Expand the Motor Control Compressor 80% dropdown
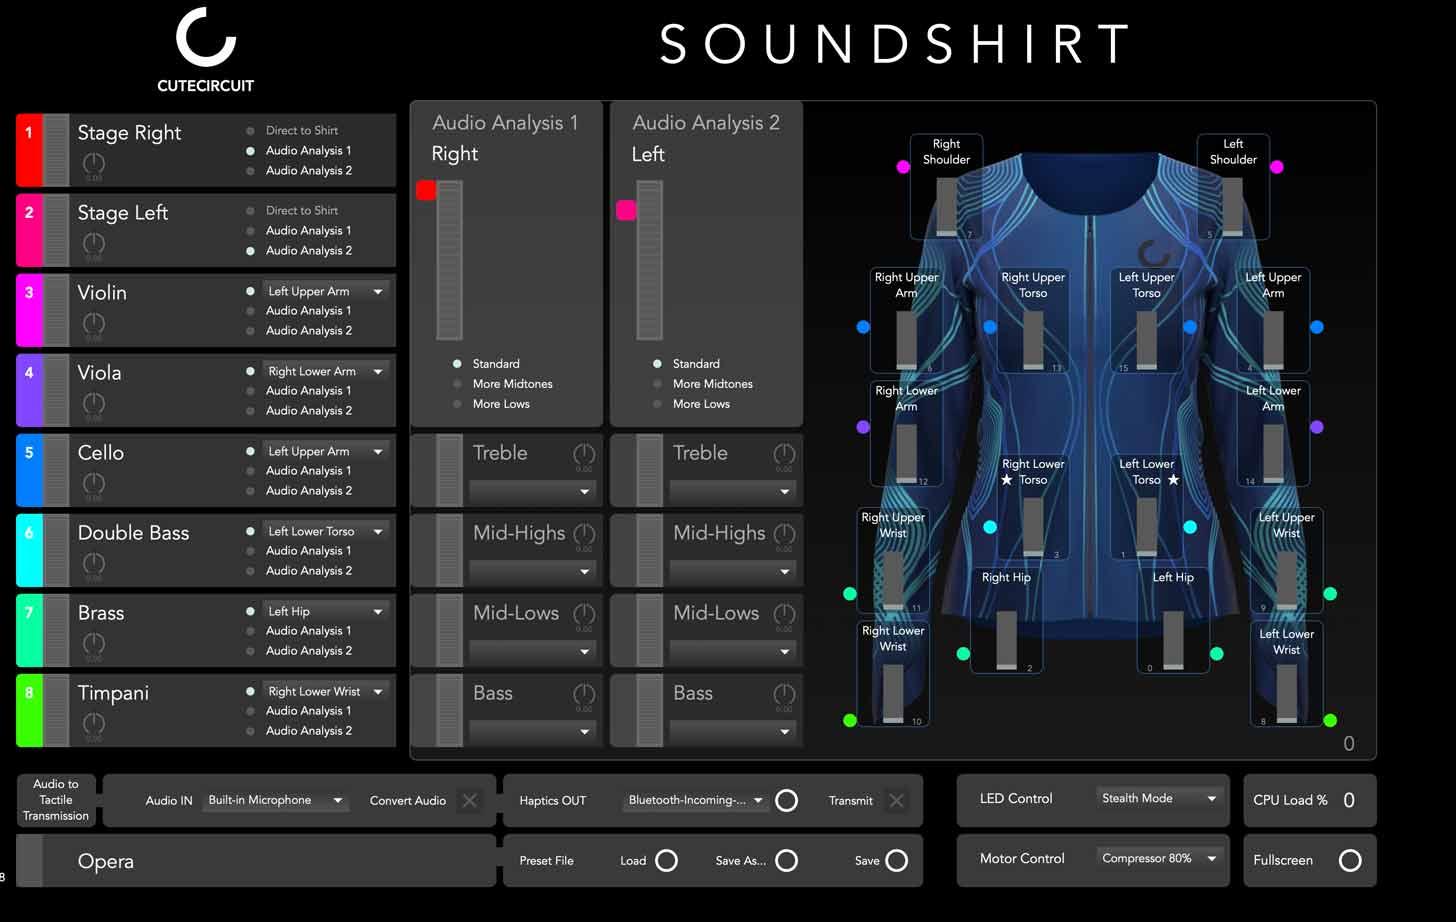This screenshot has width=1456, height=922. (1158, 858)
